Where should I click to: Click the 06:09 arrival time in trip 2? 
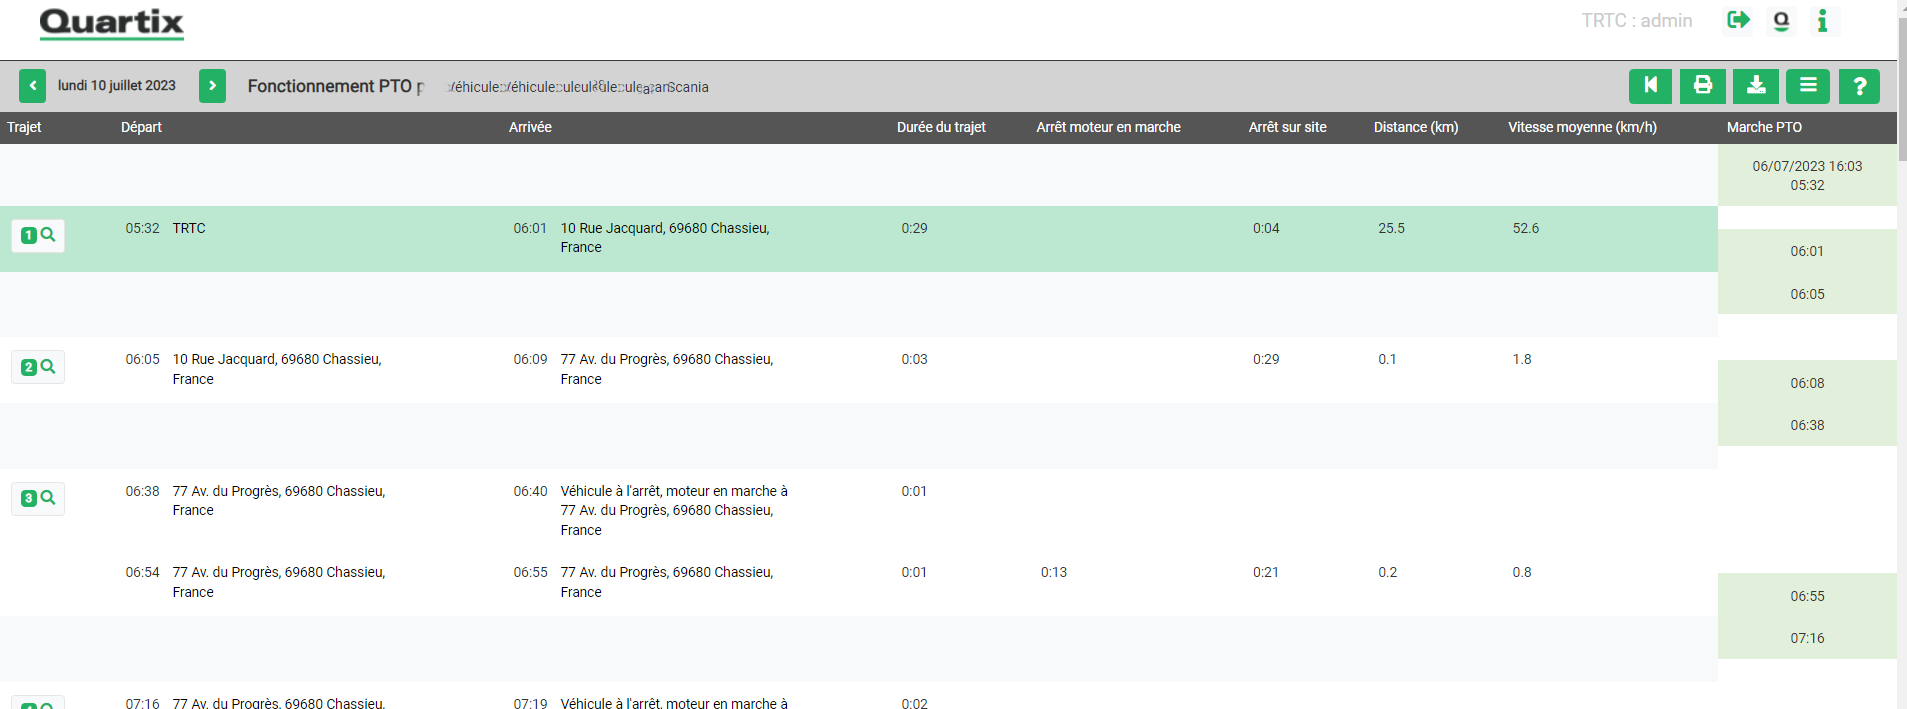click(x=530, y=359)
